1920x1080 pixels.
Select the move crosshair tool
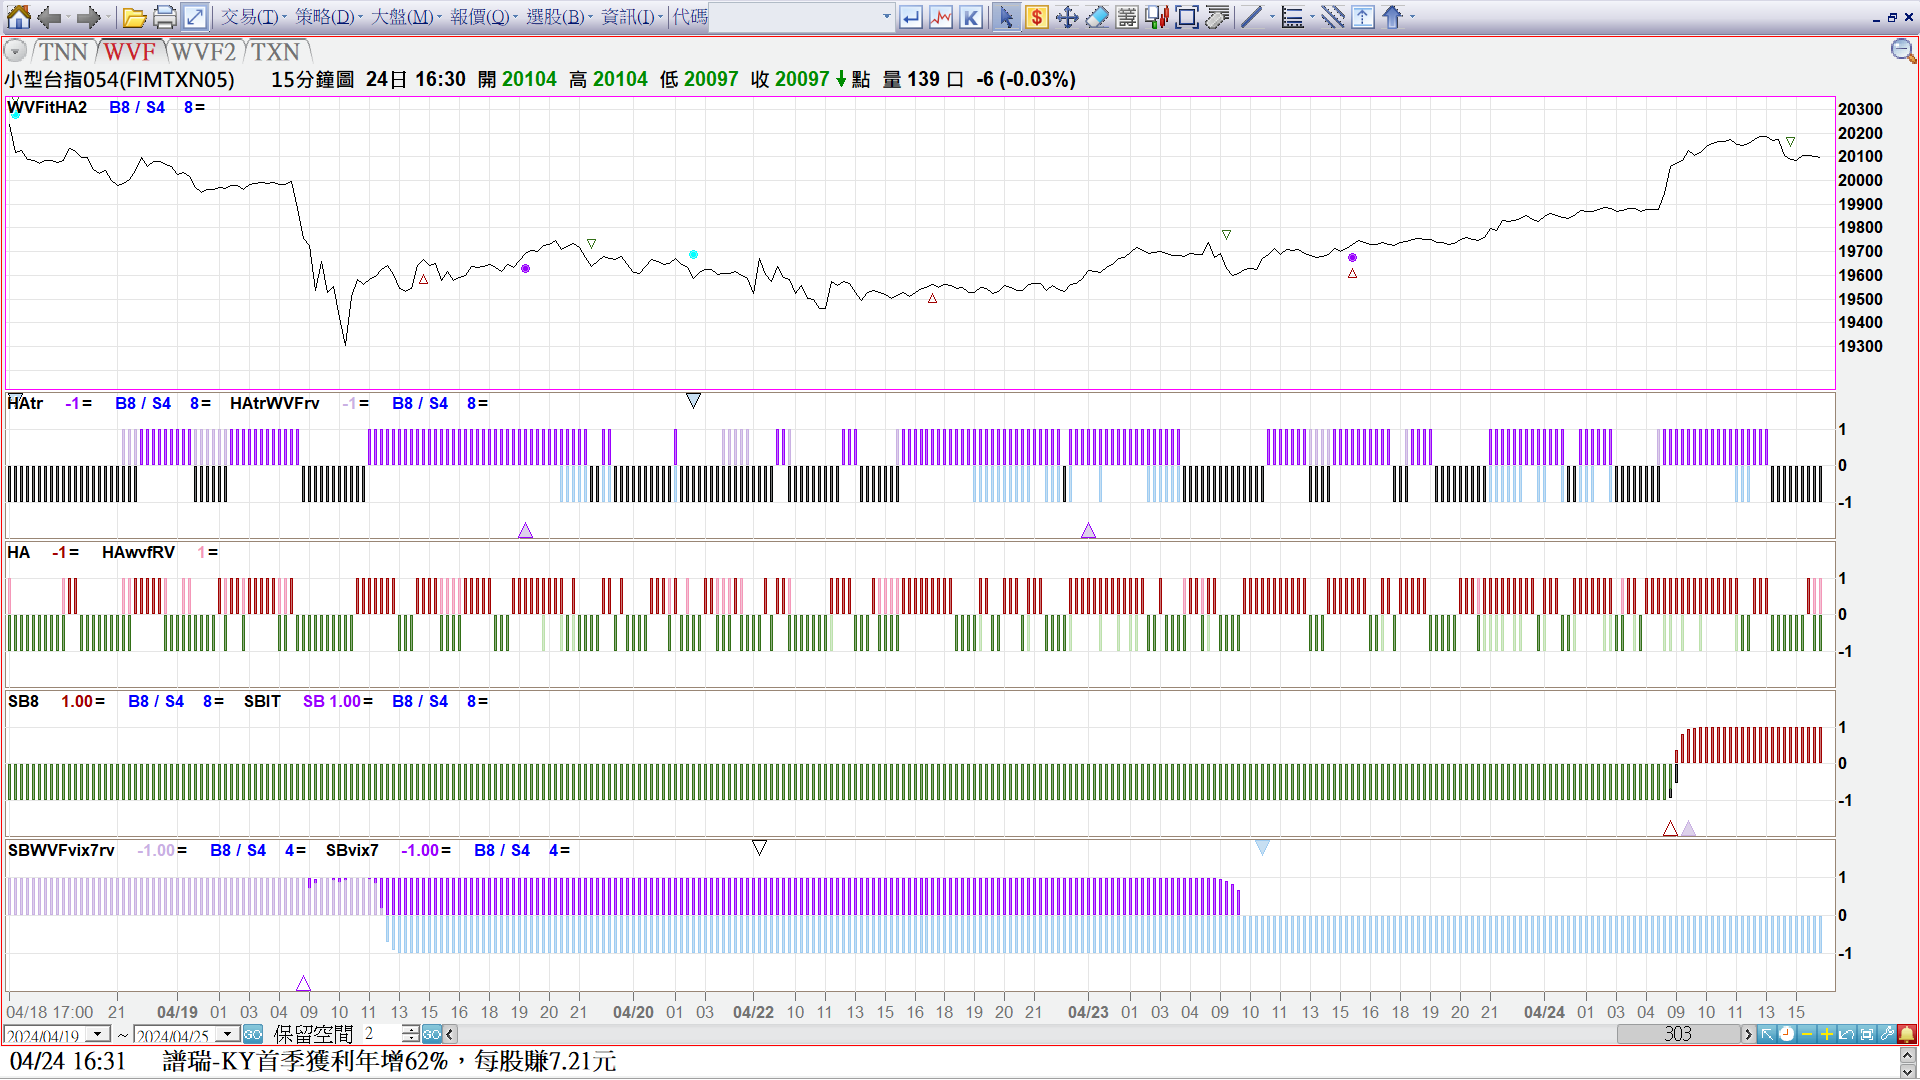[1067, 17]
